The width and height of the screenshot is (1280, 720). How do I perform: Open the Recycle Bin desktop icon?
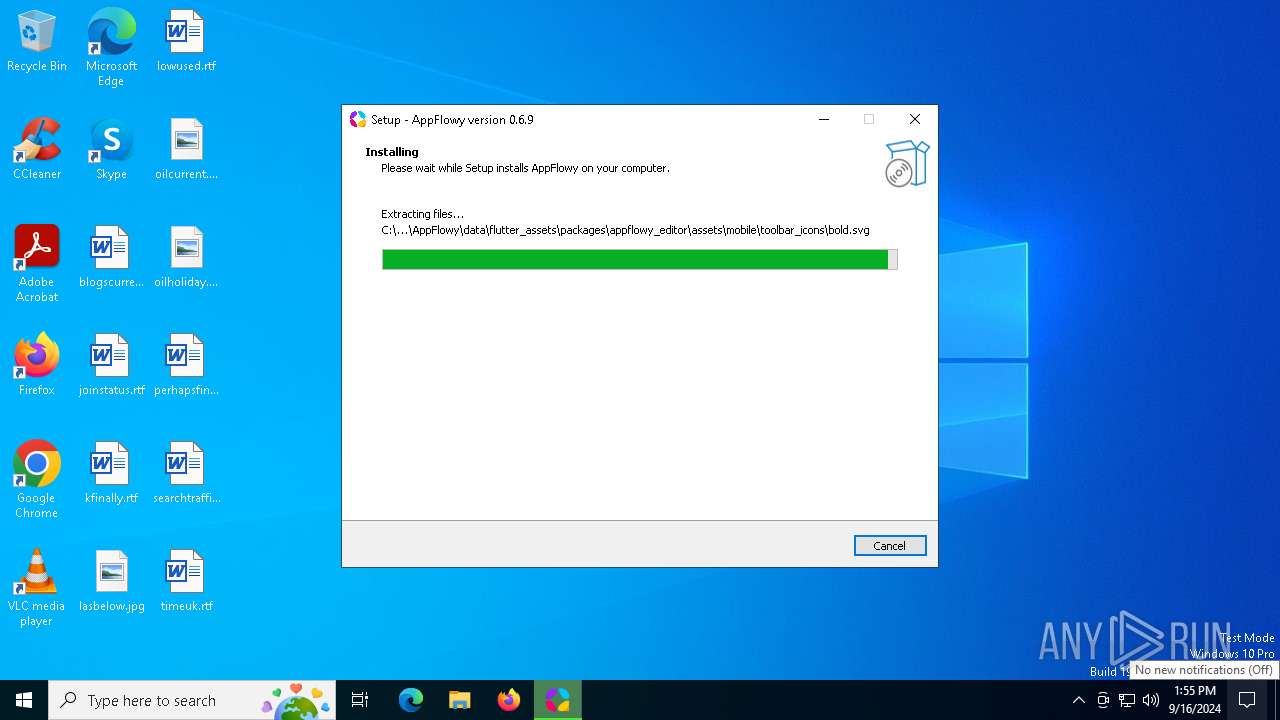coord(37,42)
